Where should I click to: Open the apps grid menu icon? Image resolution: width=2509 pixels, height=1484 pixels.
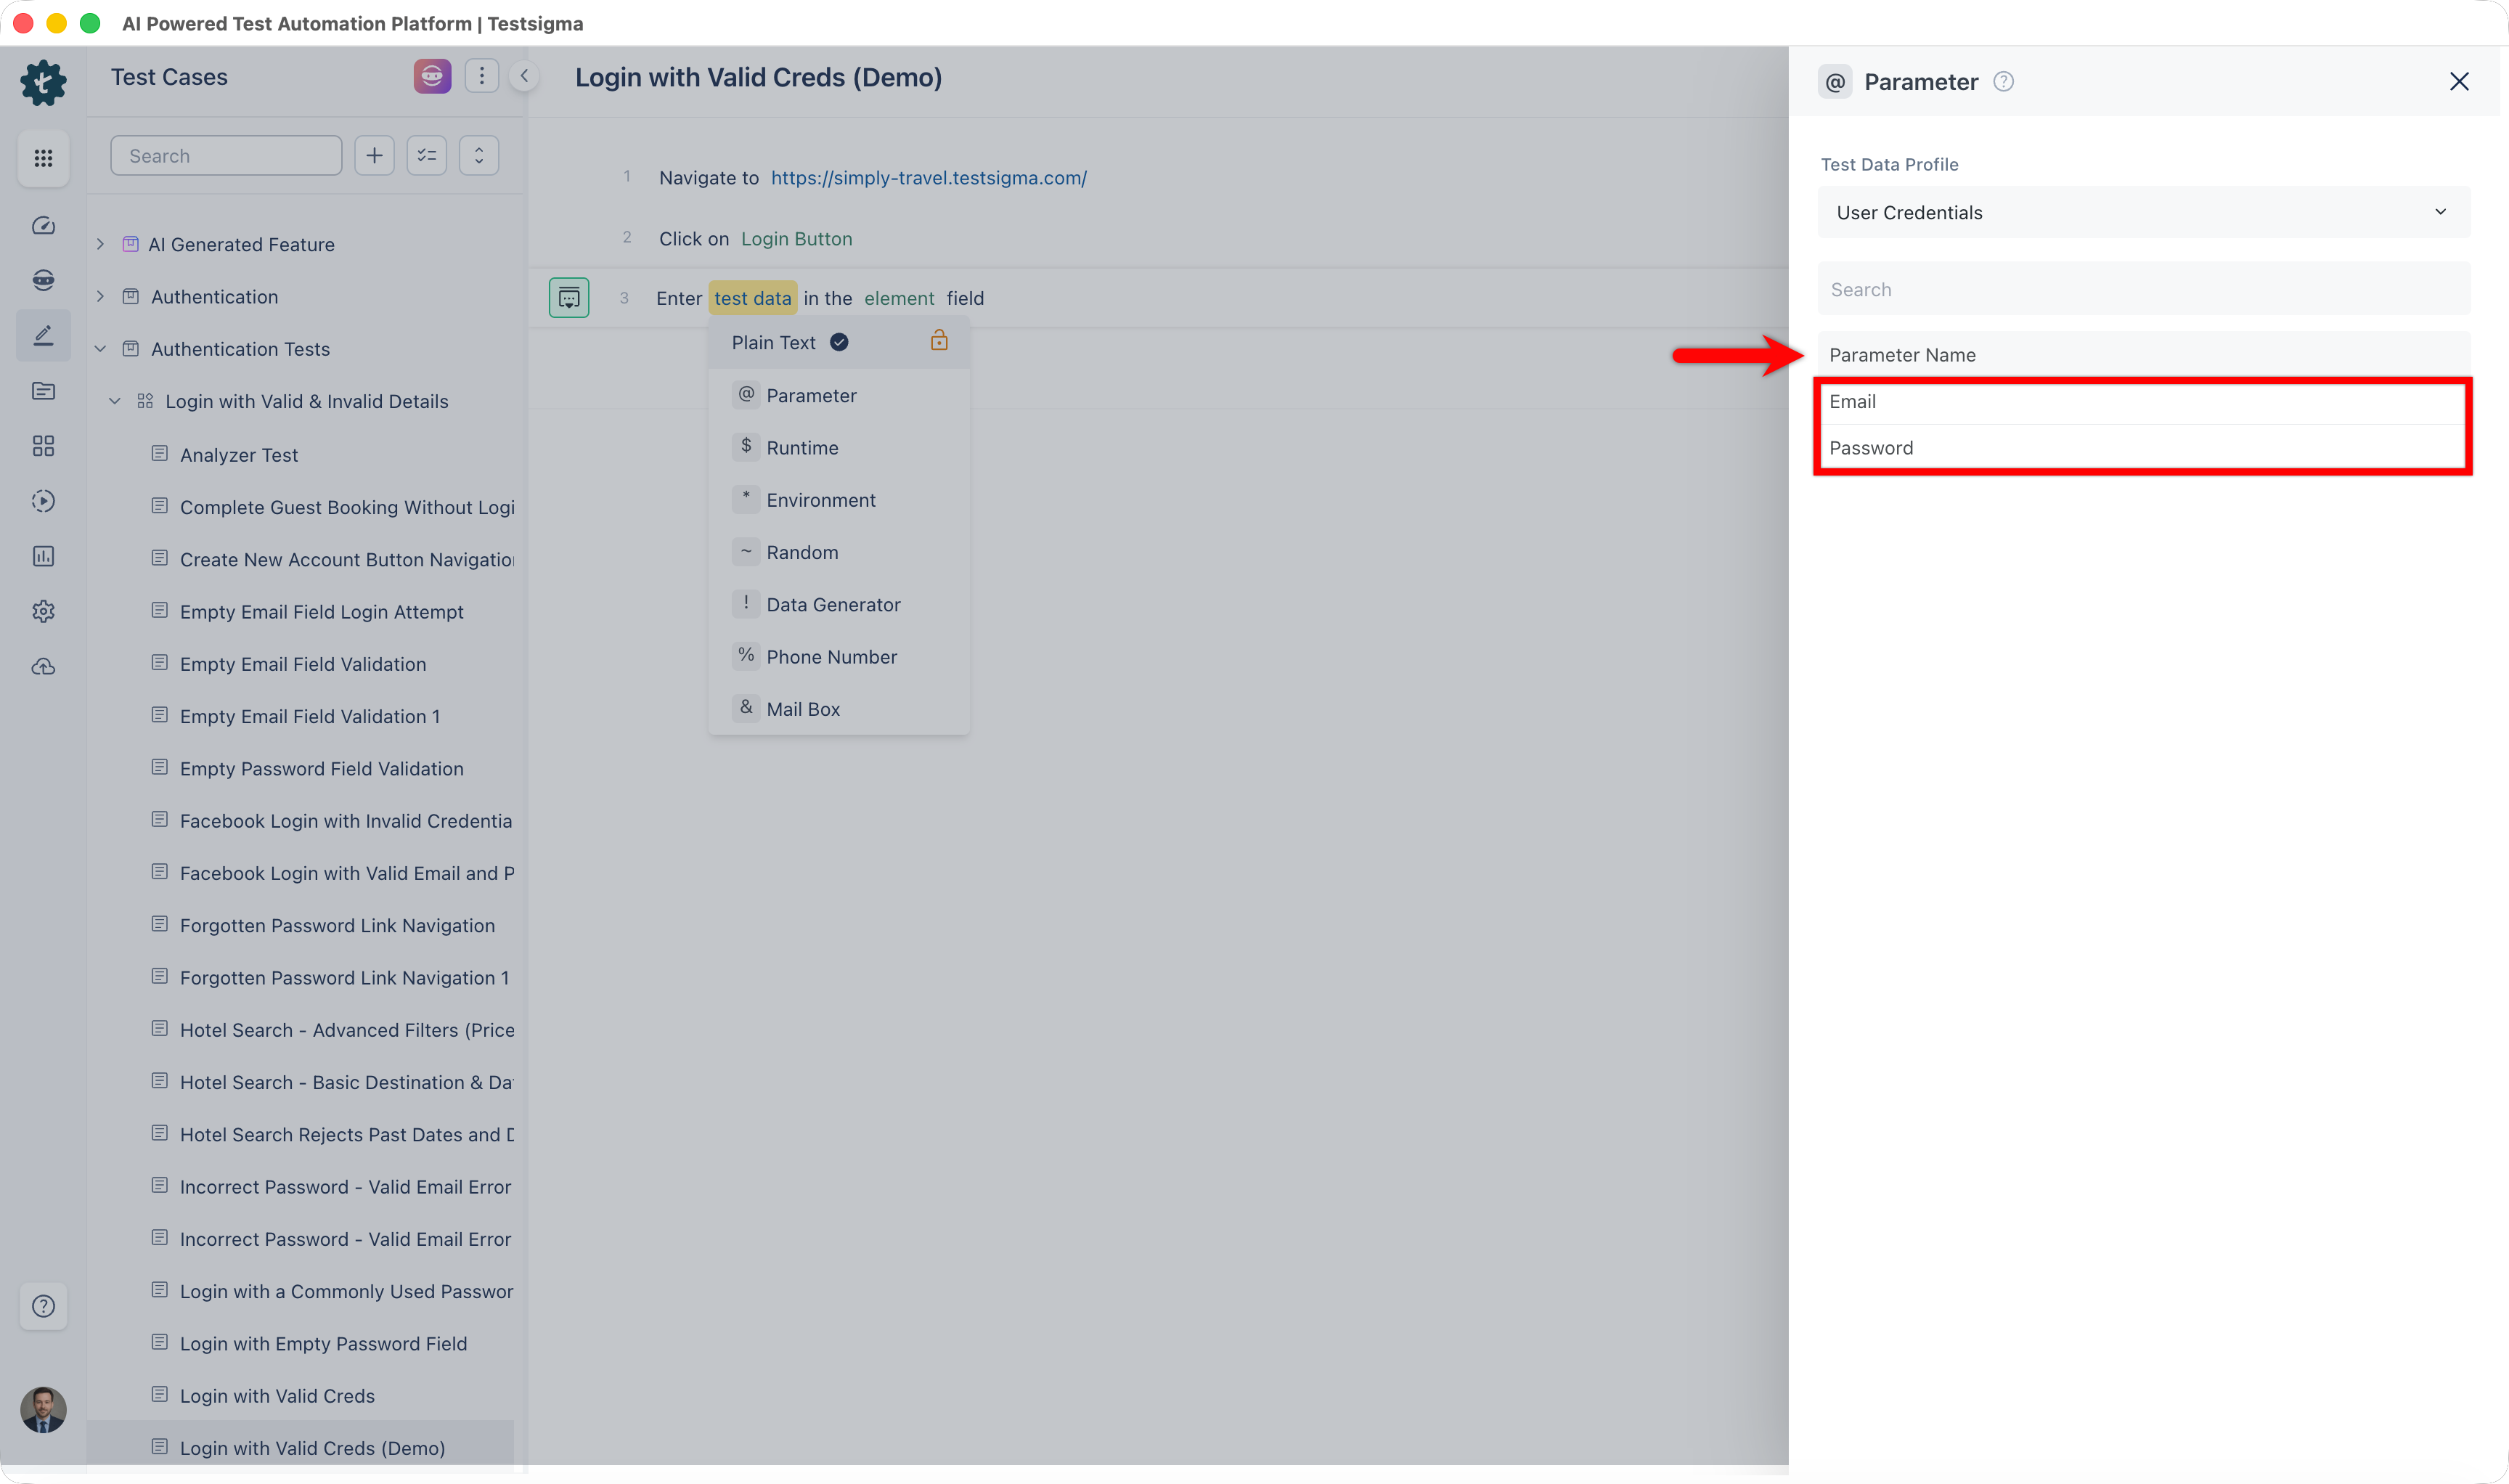pos(43,158)
